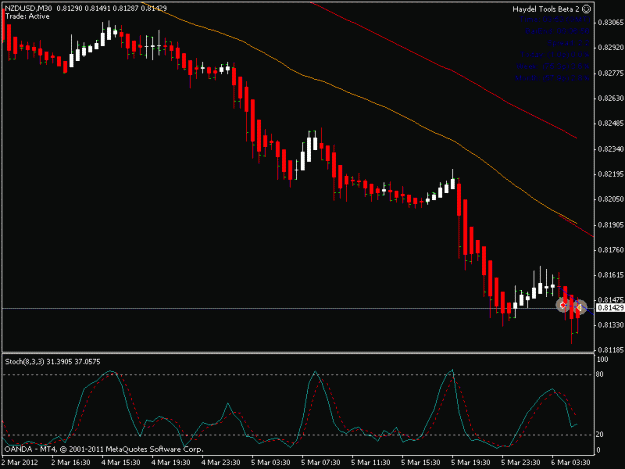Click the 'BarEnd' countdown text

click(x=557, y=31)
